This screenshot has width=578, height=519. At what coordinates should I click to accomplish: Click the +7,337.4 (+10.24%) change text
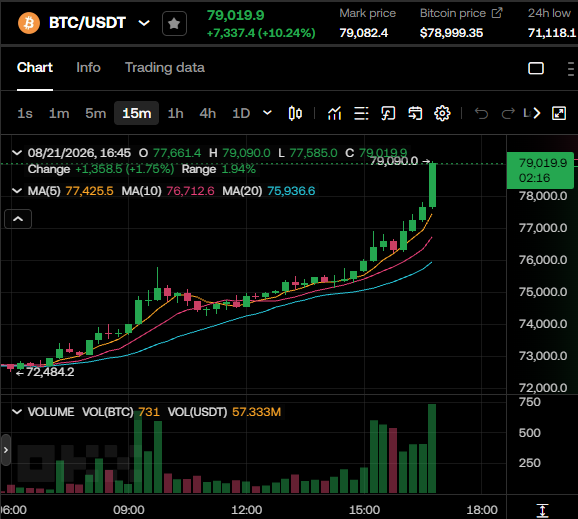pyautogui.click(x=261, y=33)
